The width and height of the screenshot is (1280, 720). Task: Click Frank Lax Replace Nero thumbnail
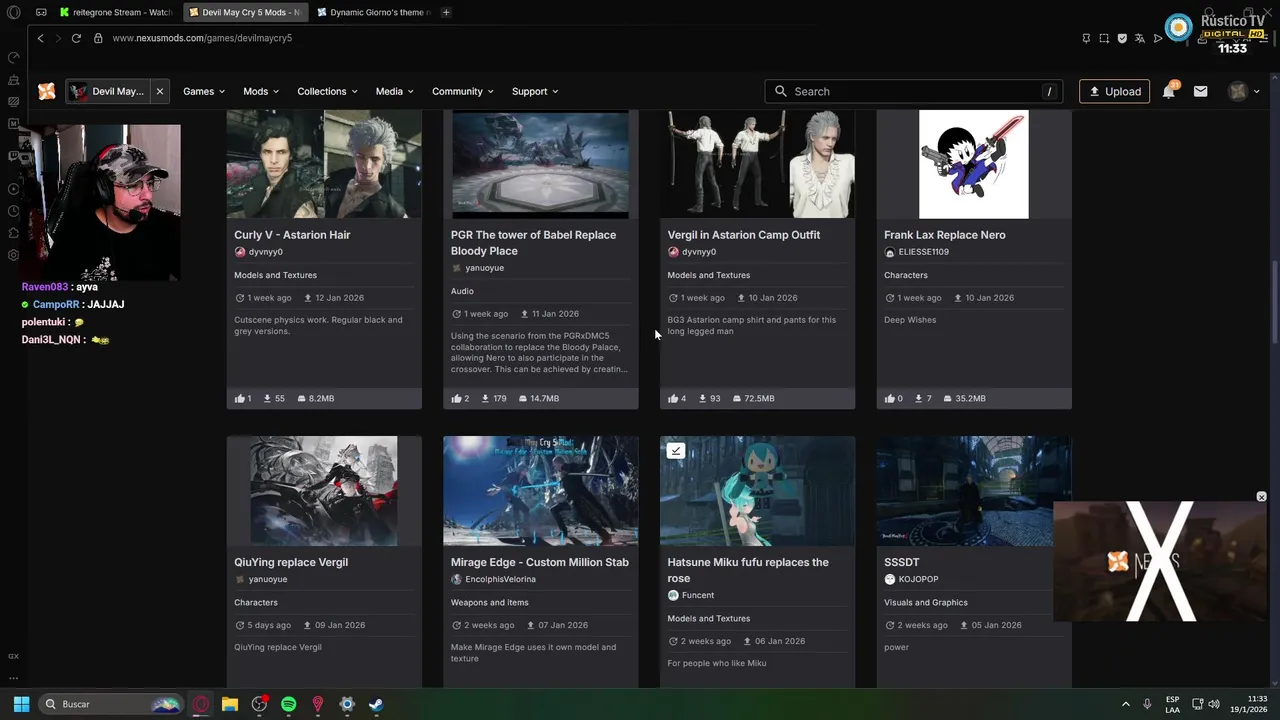click(974, 164)
